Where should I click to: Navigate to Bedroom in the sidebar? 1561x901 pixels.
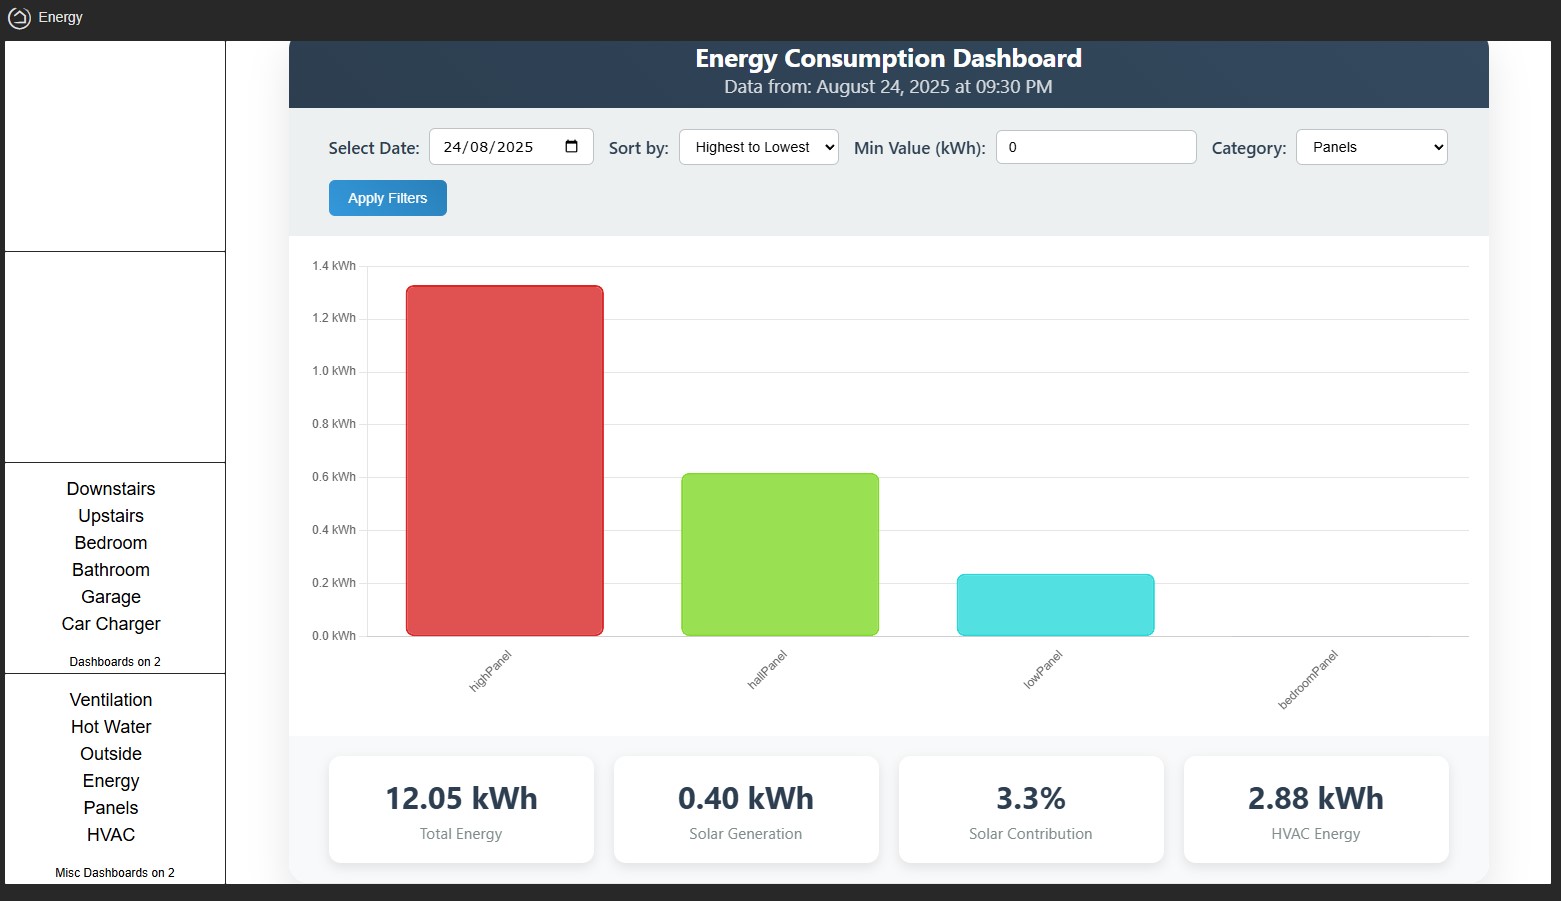pyautogui.click(x=111, y=543)
